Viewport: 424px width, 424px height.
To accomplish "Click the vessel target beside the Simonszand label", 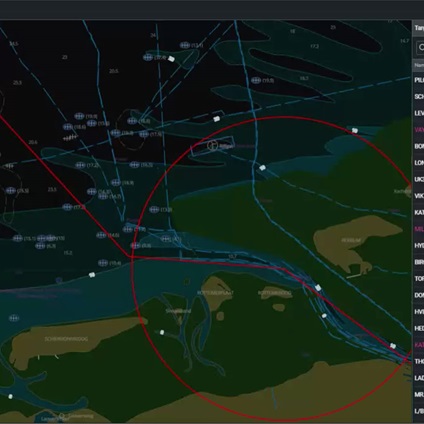I will pos(162,332).
